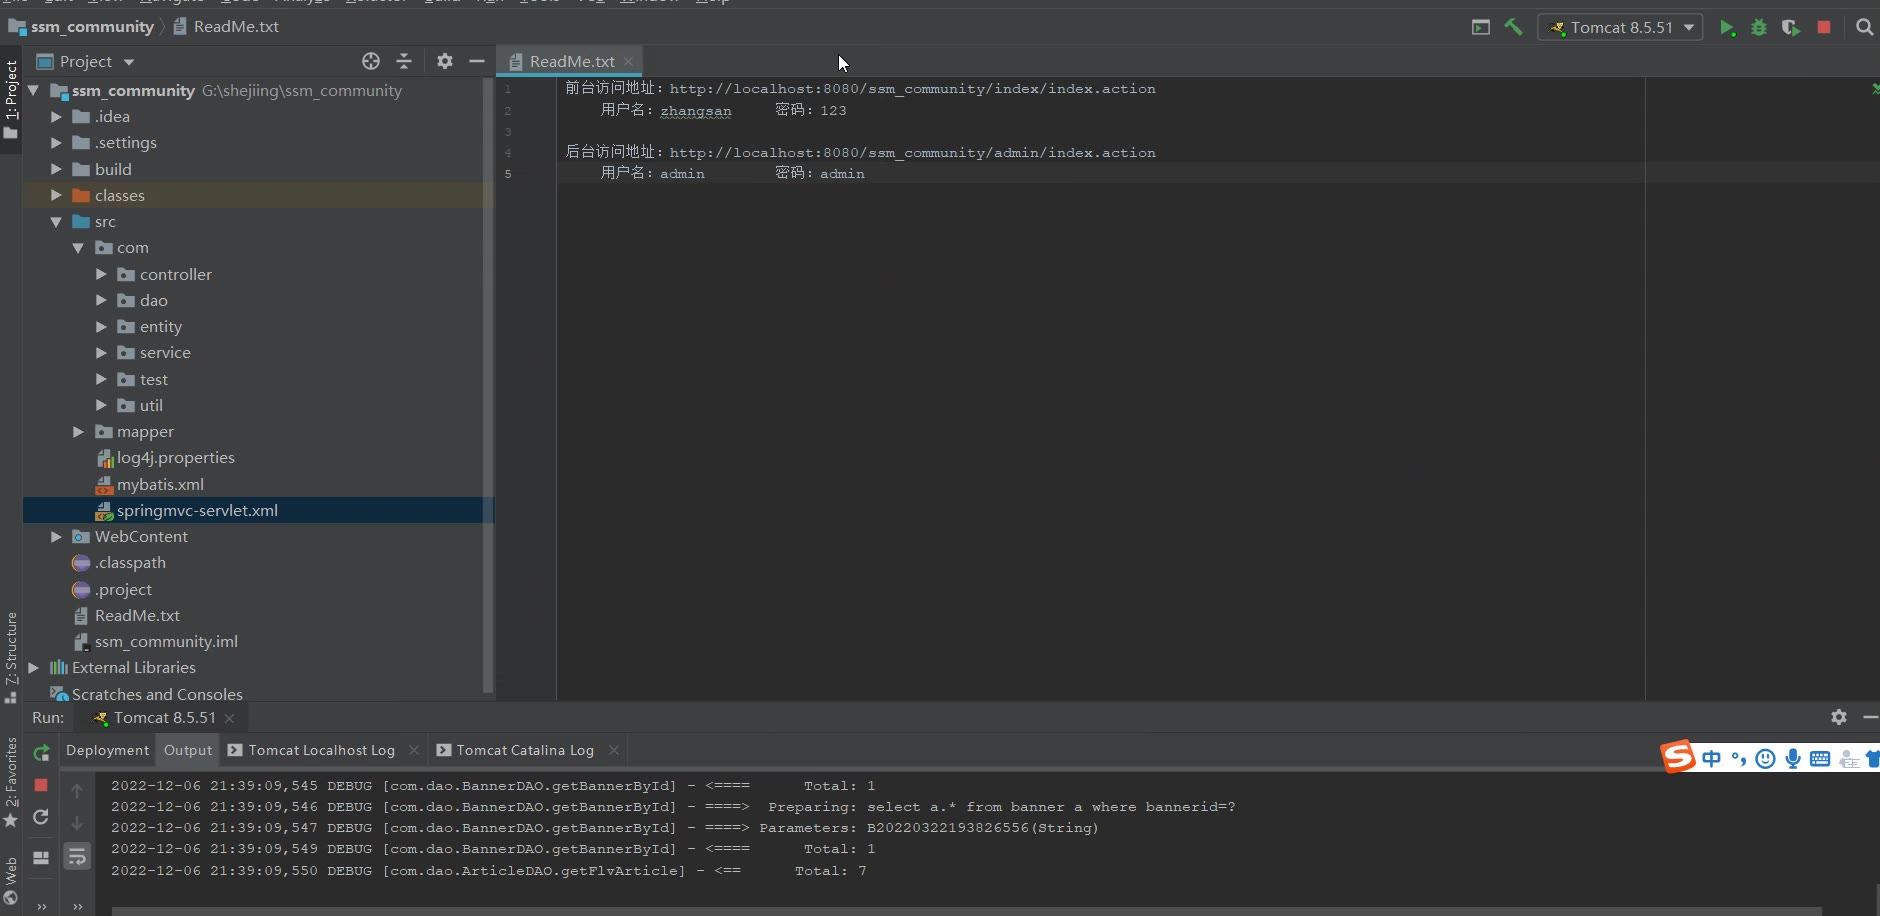Rerun Tomcat using the Run panel's rerun icon
The image size is (1880, 916).
click(x=41, y=753)
